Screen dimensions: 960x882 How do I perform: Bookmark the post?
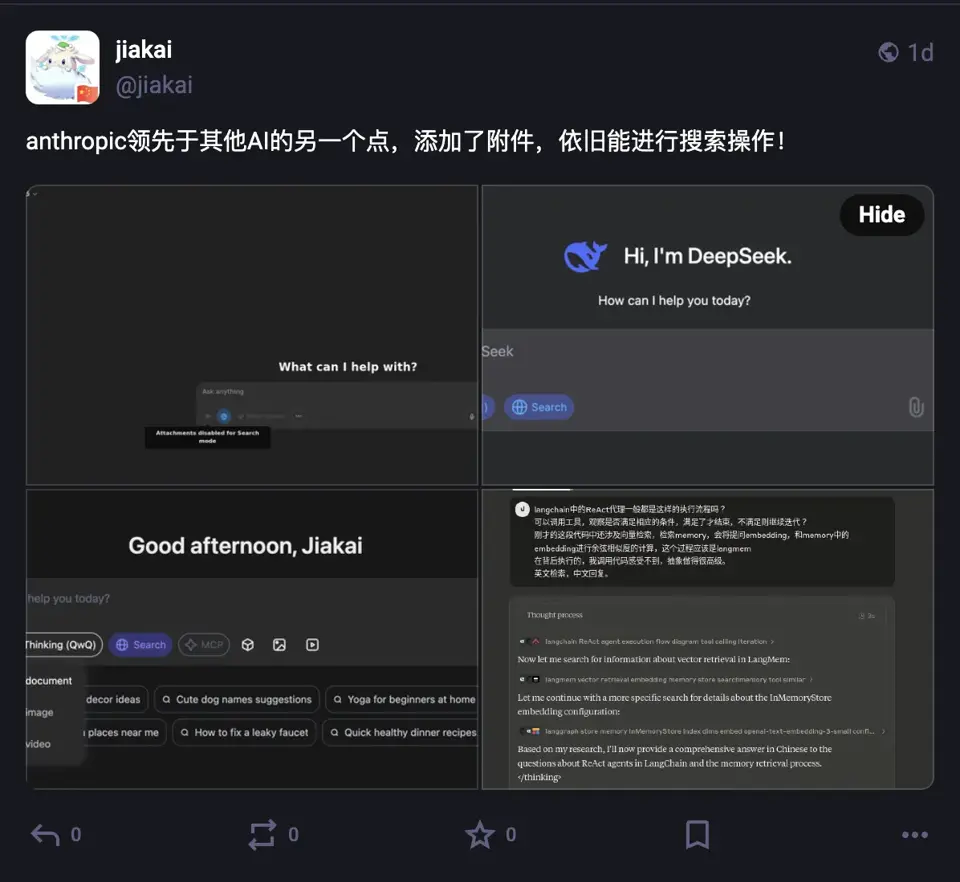coord(697,835)
